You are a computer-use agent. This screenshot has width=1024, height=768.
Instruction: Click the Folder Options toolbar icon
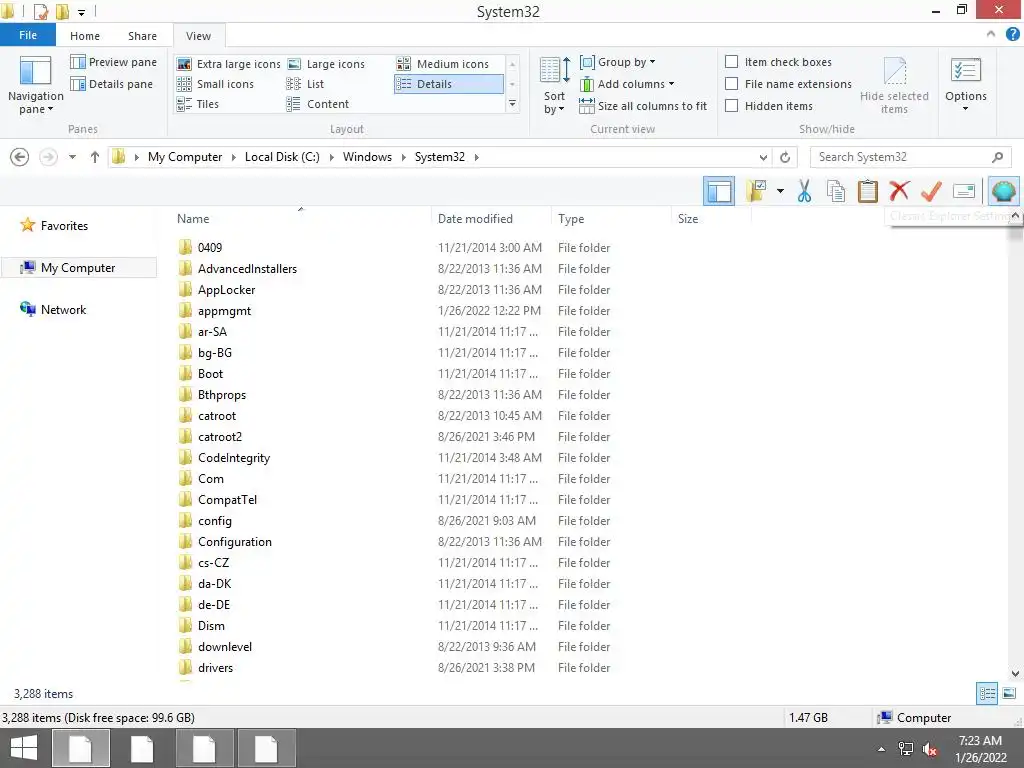point(756,191)
